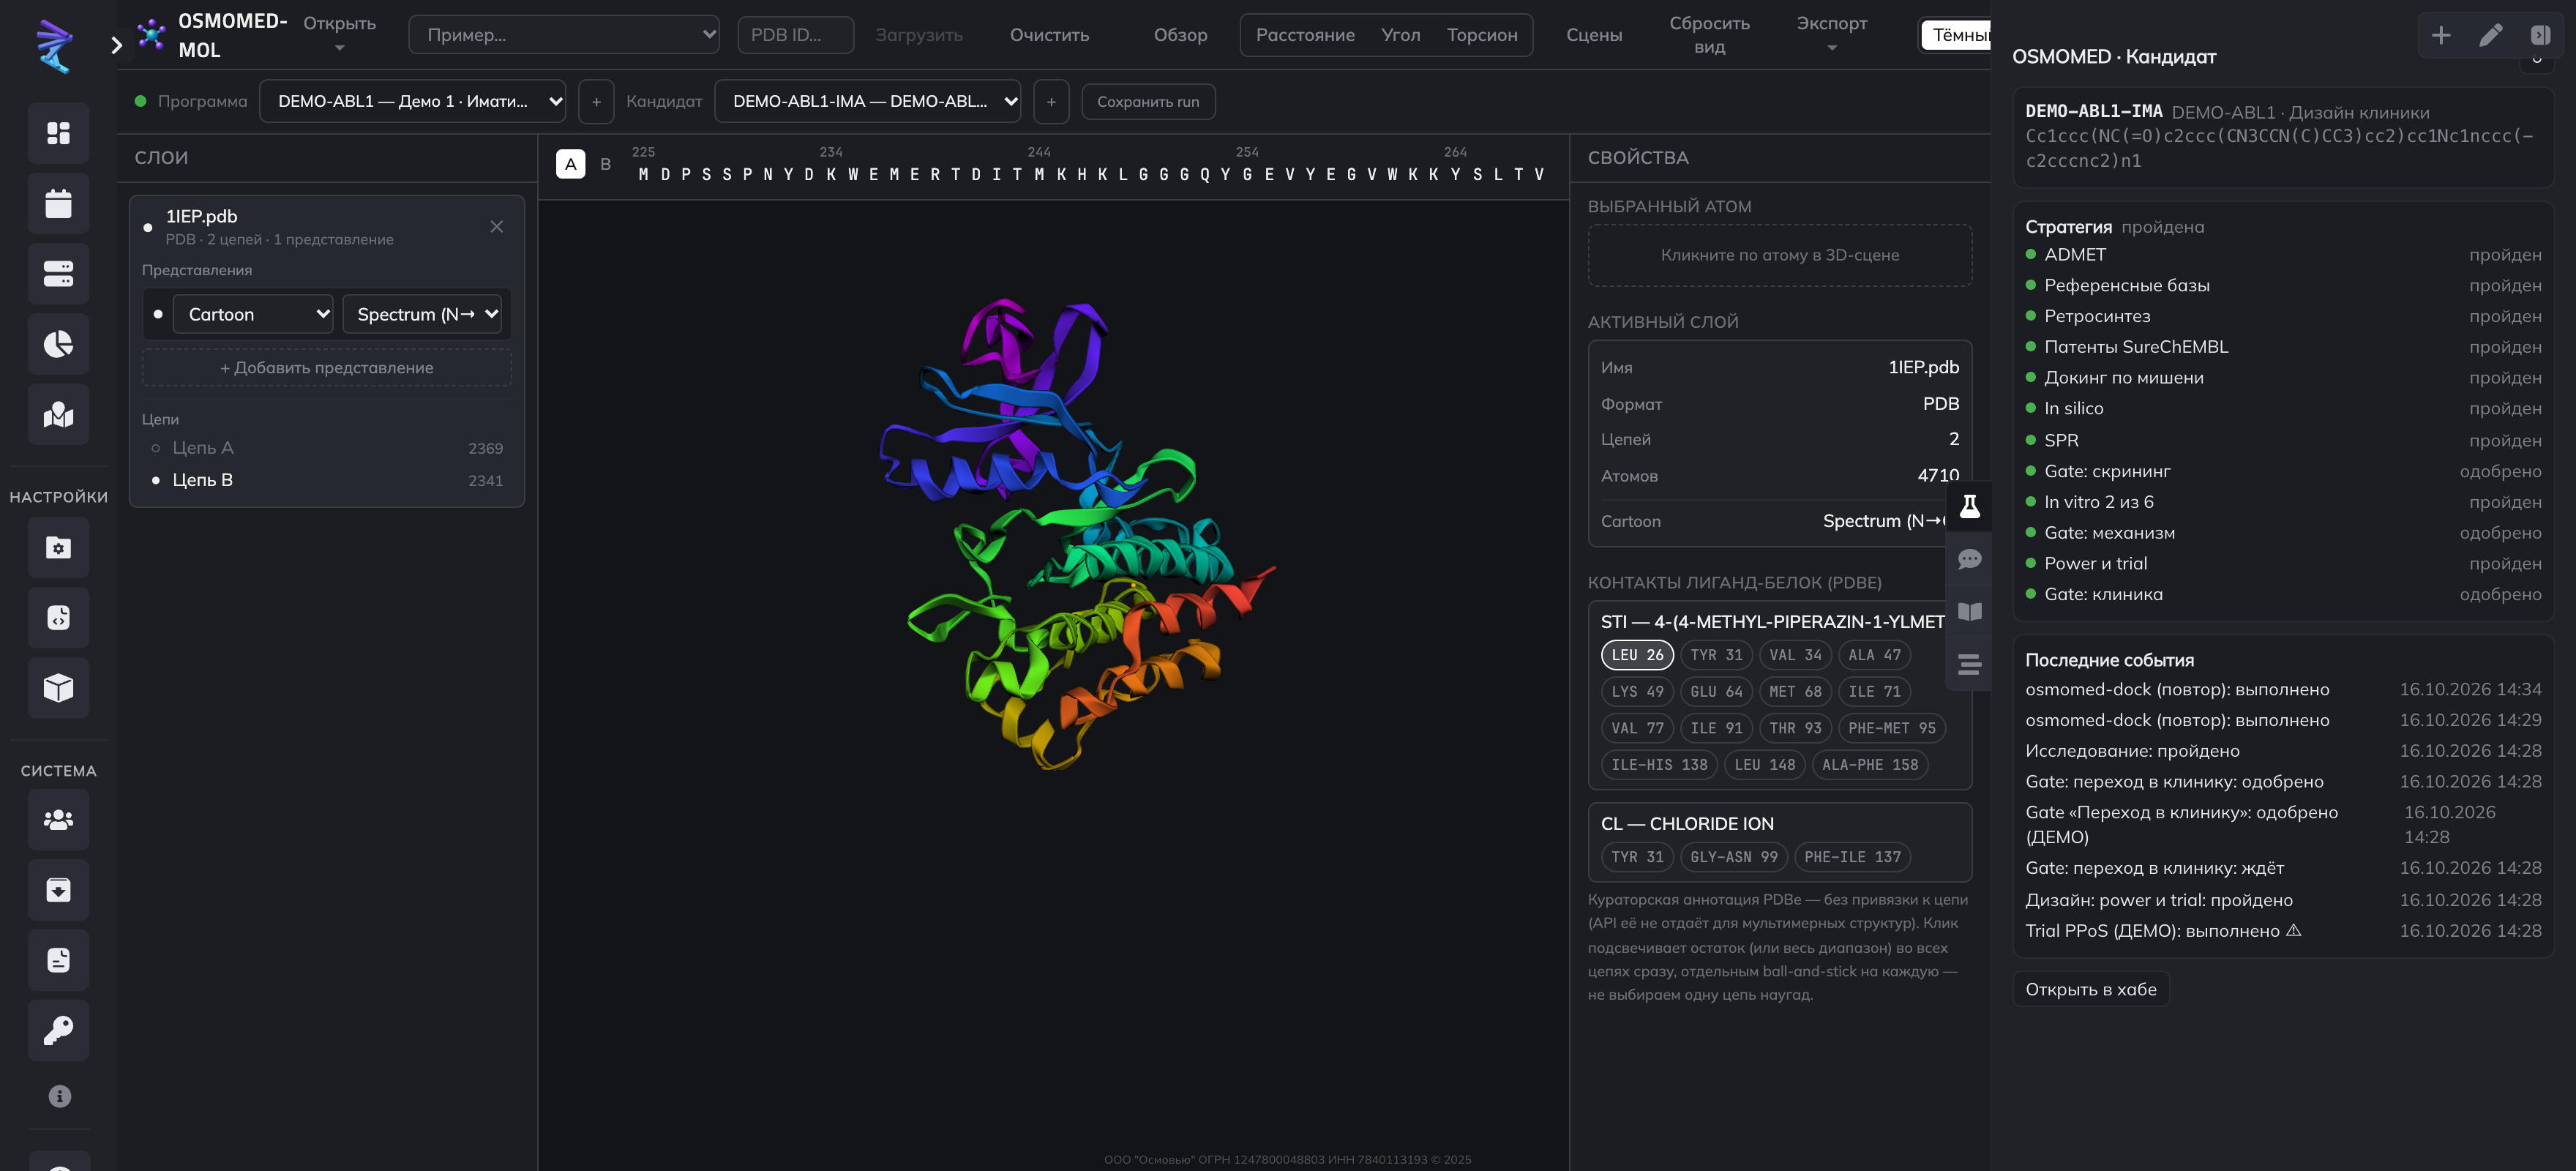Click the Открыть в хабе button
Screen dimensions: 2576x1171
[2090, 989]
